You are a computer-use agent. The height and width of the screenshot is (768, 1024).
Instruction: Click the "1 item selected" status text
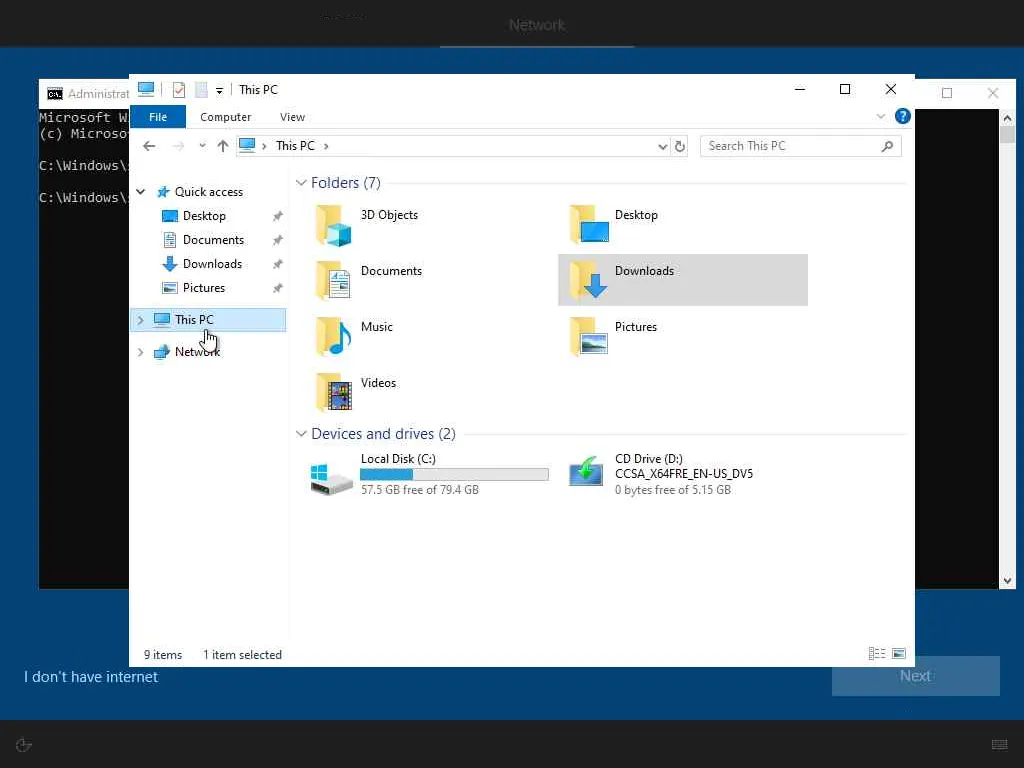pos(242,655)
